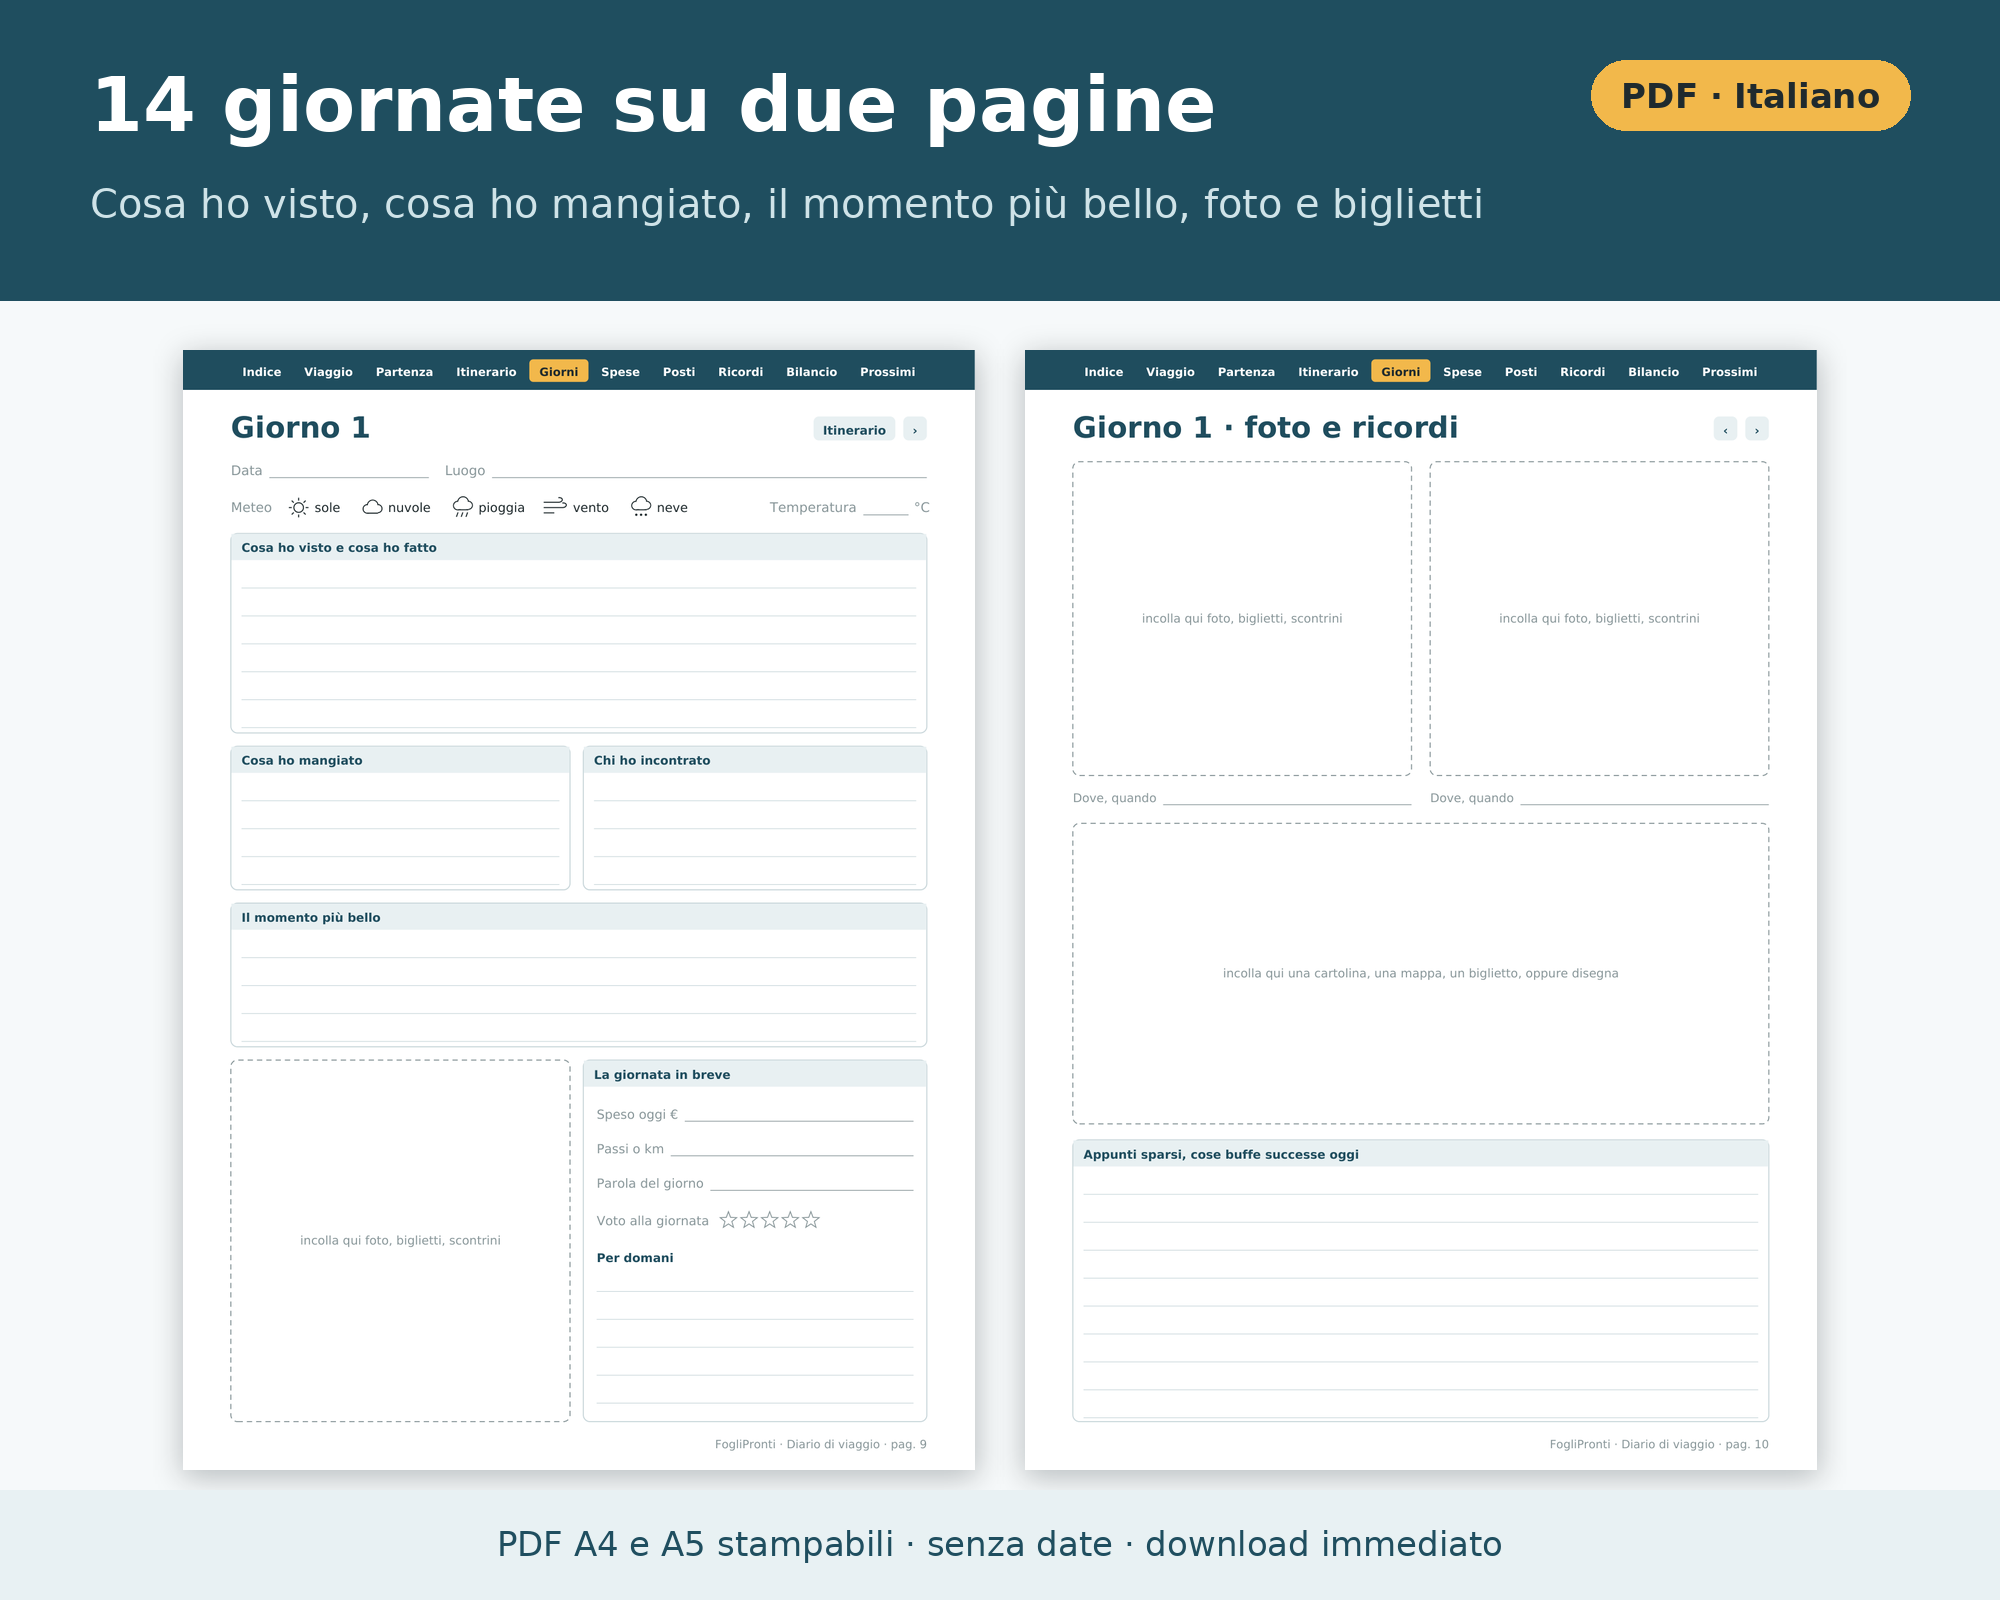Open Spese tab on right page
The height and width of the screenshot is (1600, 2000).
[1462, 372]
